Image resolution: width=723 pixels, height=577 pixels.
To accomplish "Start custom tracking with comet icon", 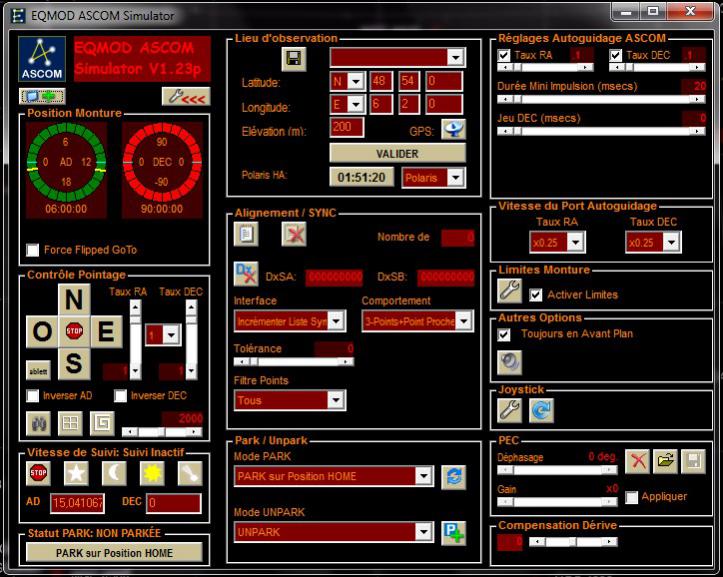I will [x=190, y=473].
